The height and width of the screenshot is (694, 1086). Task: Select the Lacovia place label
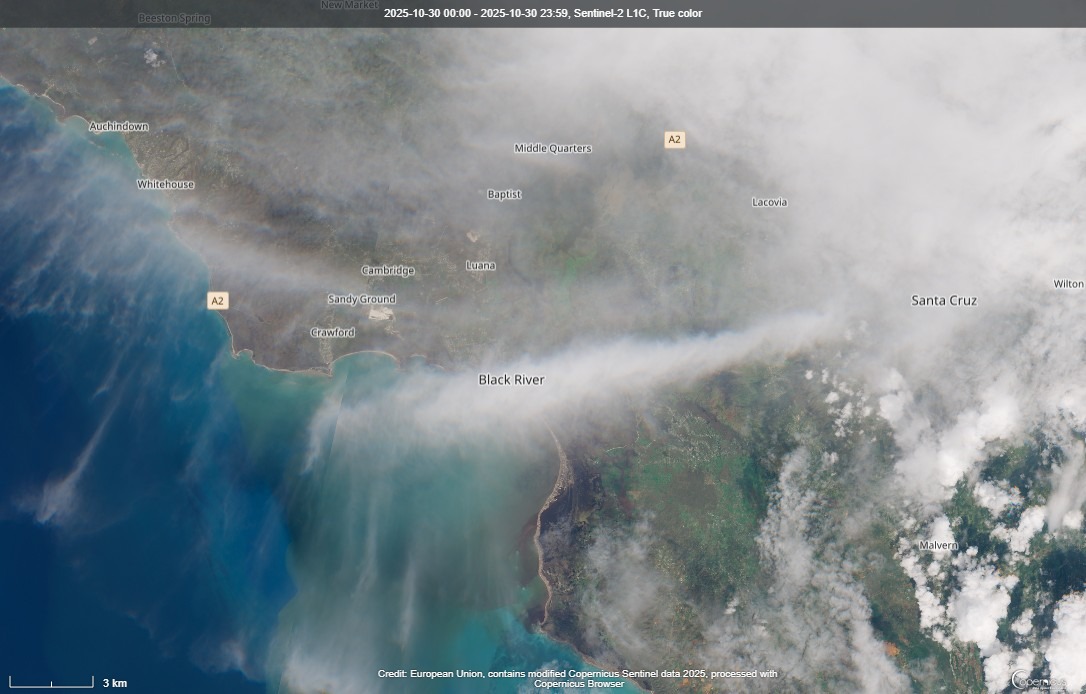(x=769, y=202)
